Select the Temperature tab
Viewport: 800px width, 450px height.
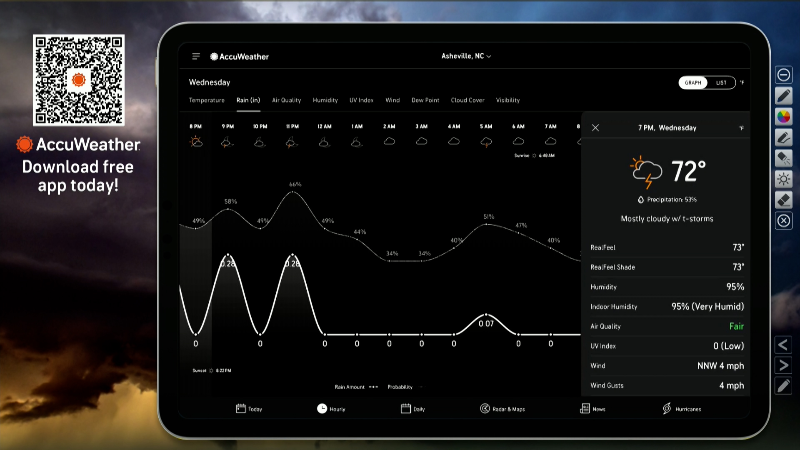click(207, 100)
